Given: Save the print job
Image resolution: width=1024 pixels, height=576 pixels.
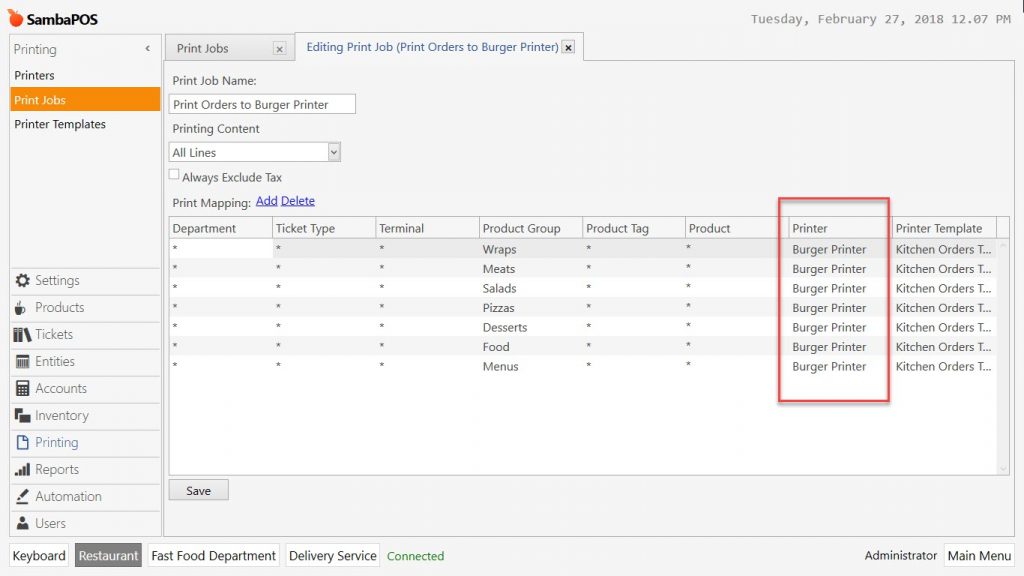Looking at the screenshot, I should click(199, 490).
